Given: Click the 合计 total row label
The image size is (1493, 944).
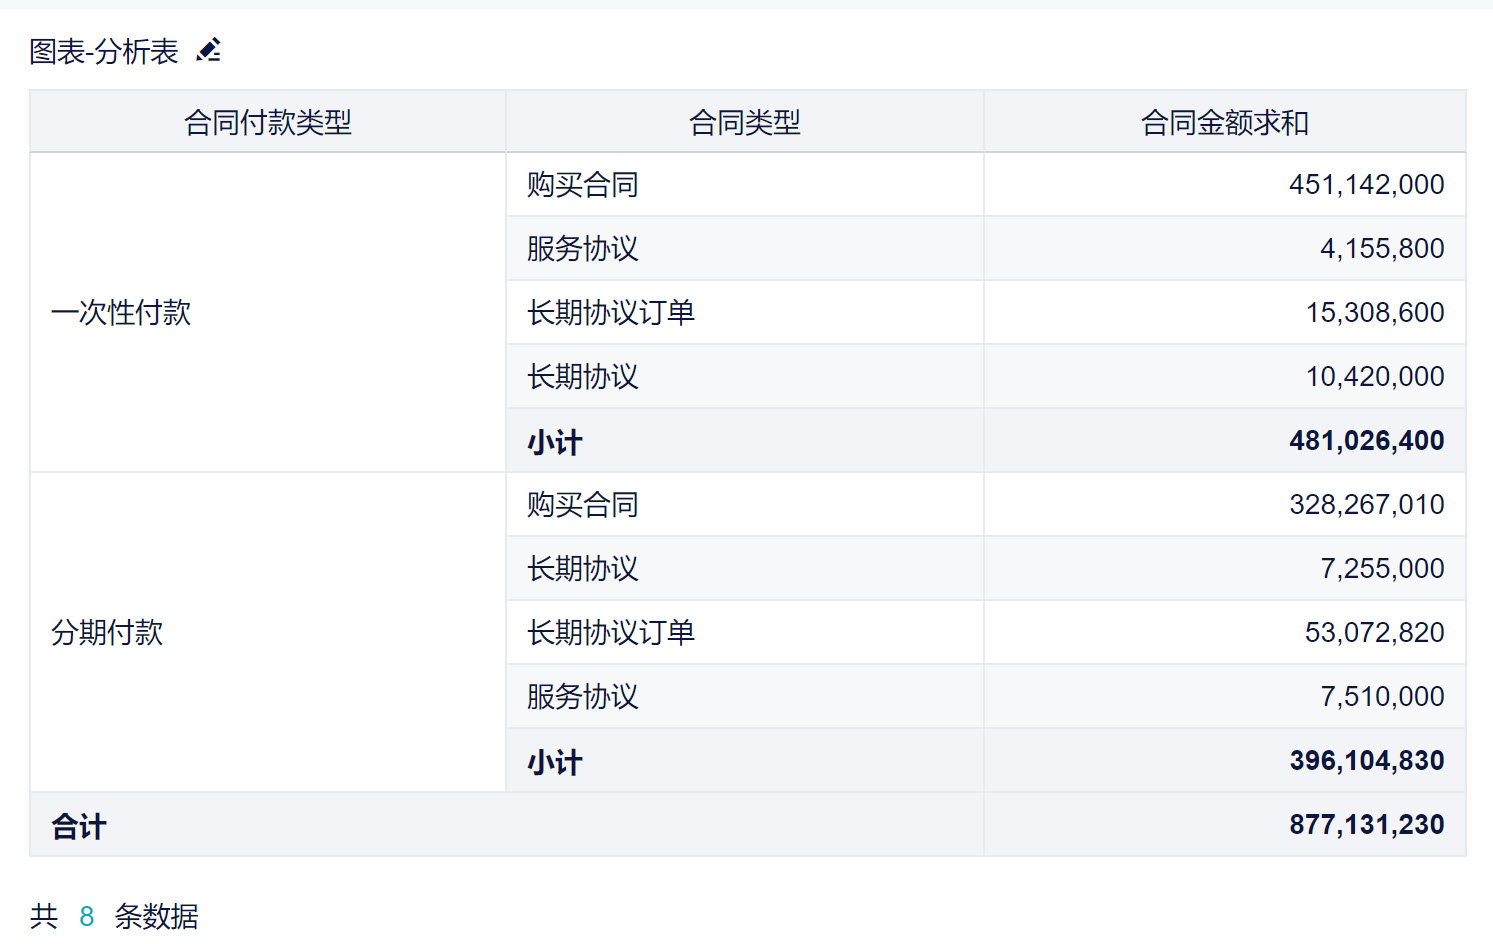Looking at the screenshot, I should (79, 826).
